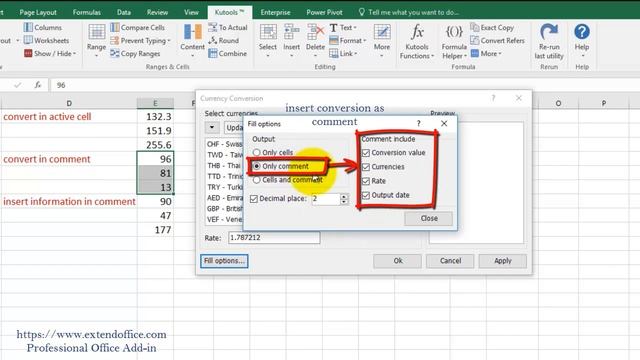Switch to Data tab
640x360 pixels.
(124, 12)
